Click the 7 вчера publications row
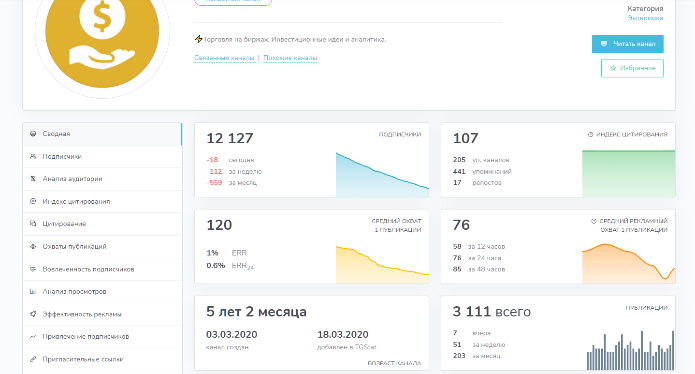 pyautogui.click(x=472, y=333)
